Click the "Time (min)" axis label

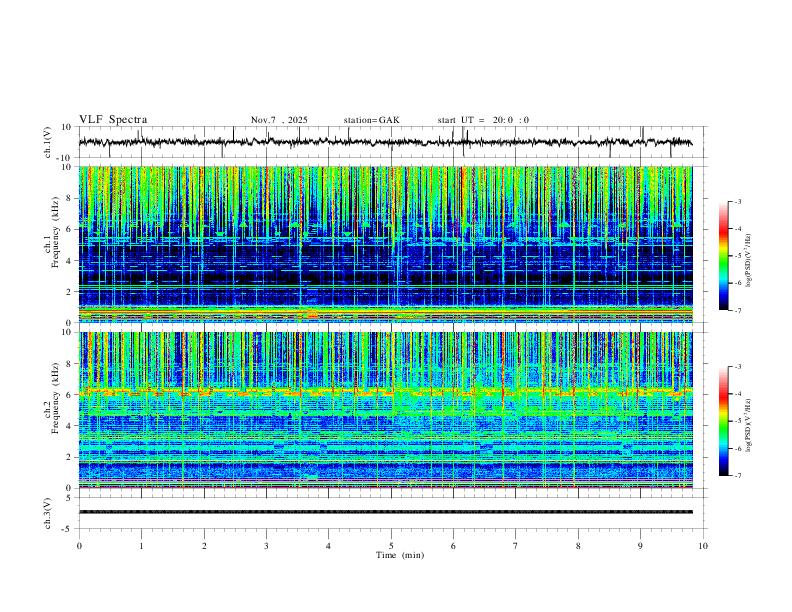400,555
